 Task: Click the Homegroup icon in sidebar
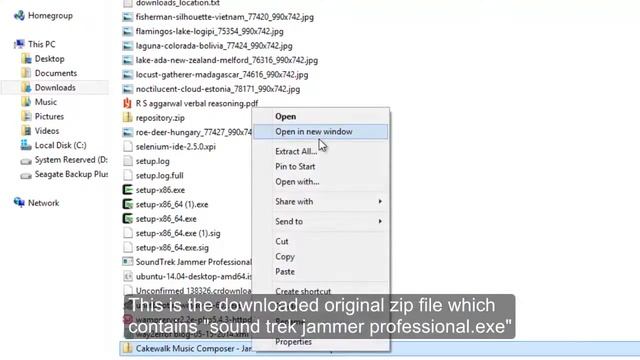(x=19, y=16)
